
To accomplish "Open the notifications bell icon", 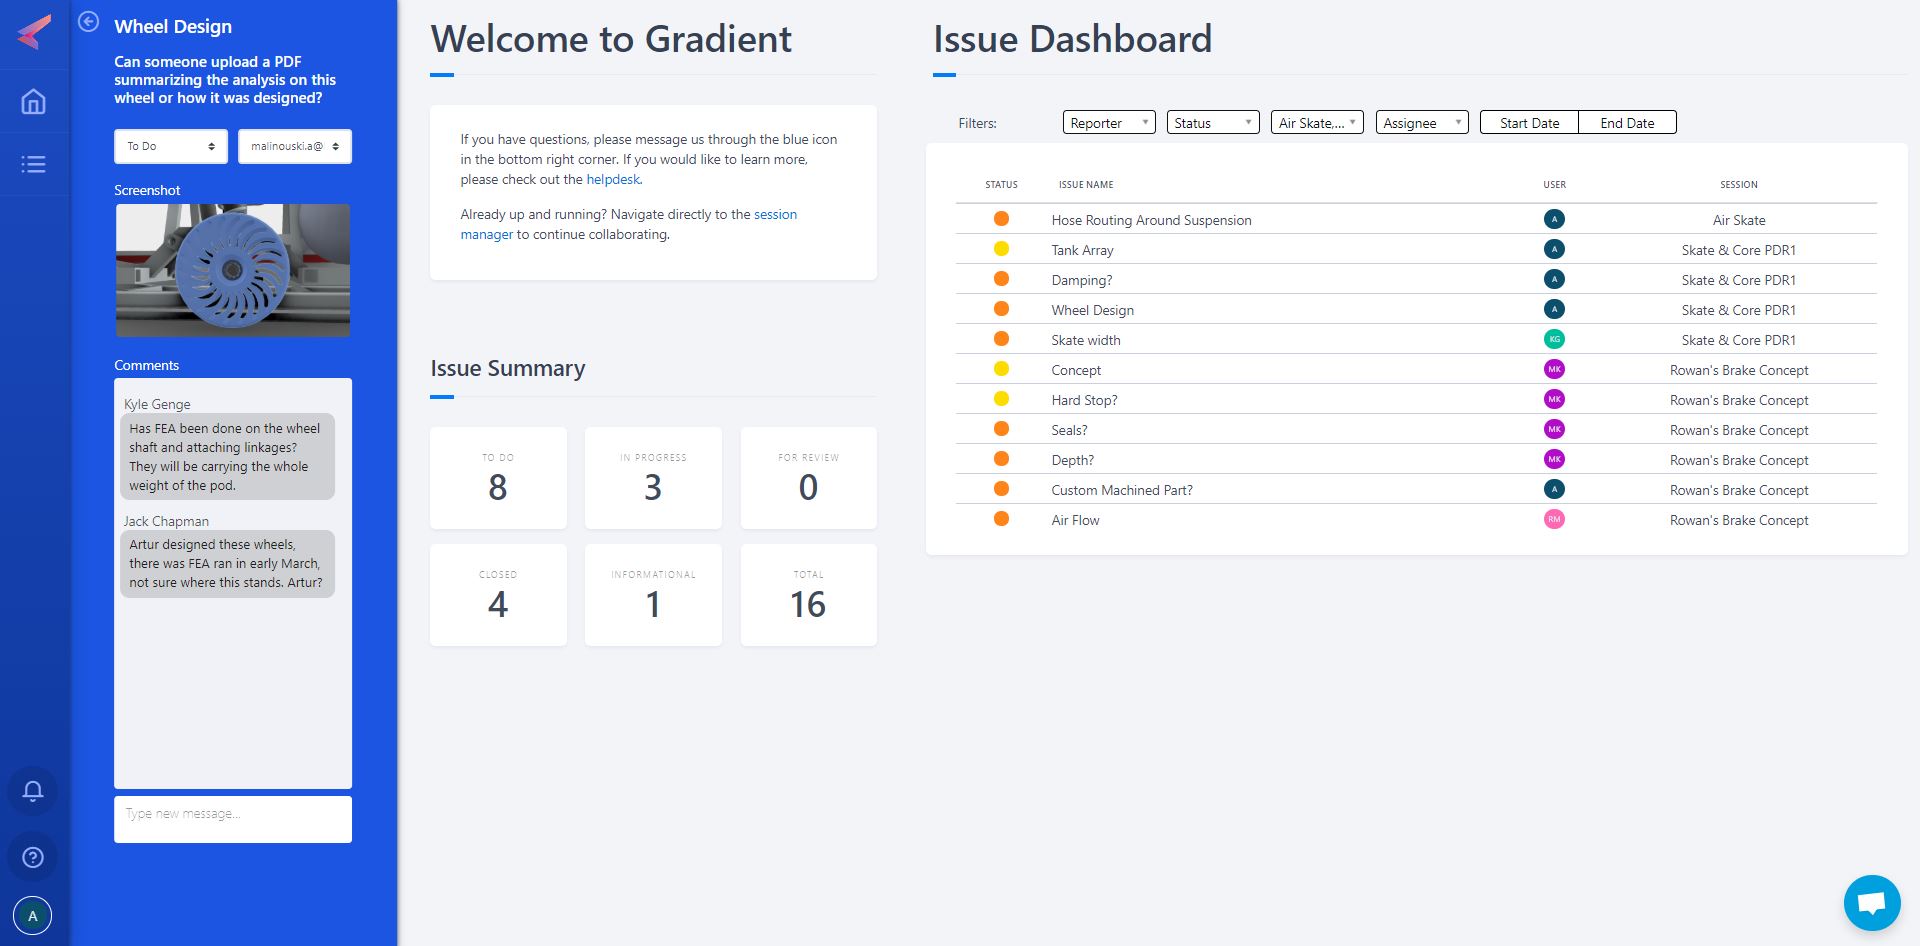I will [31, 791].
